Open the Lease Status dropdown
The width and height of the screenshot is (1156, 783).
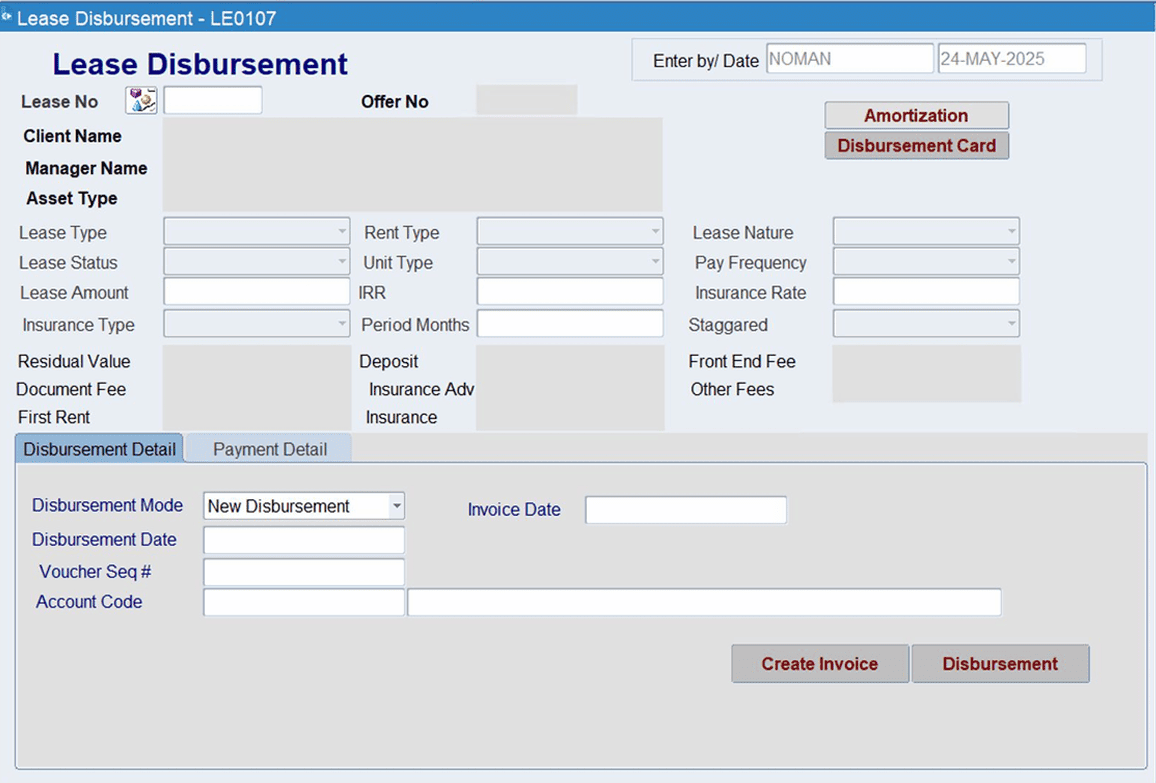(341, 262)
